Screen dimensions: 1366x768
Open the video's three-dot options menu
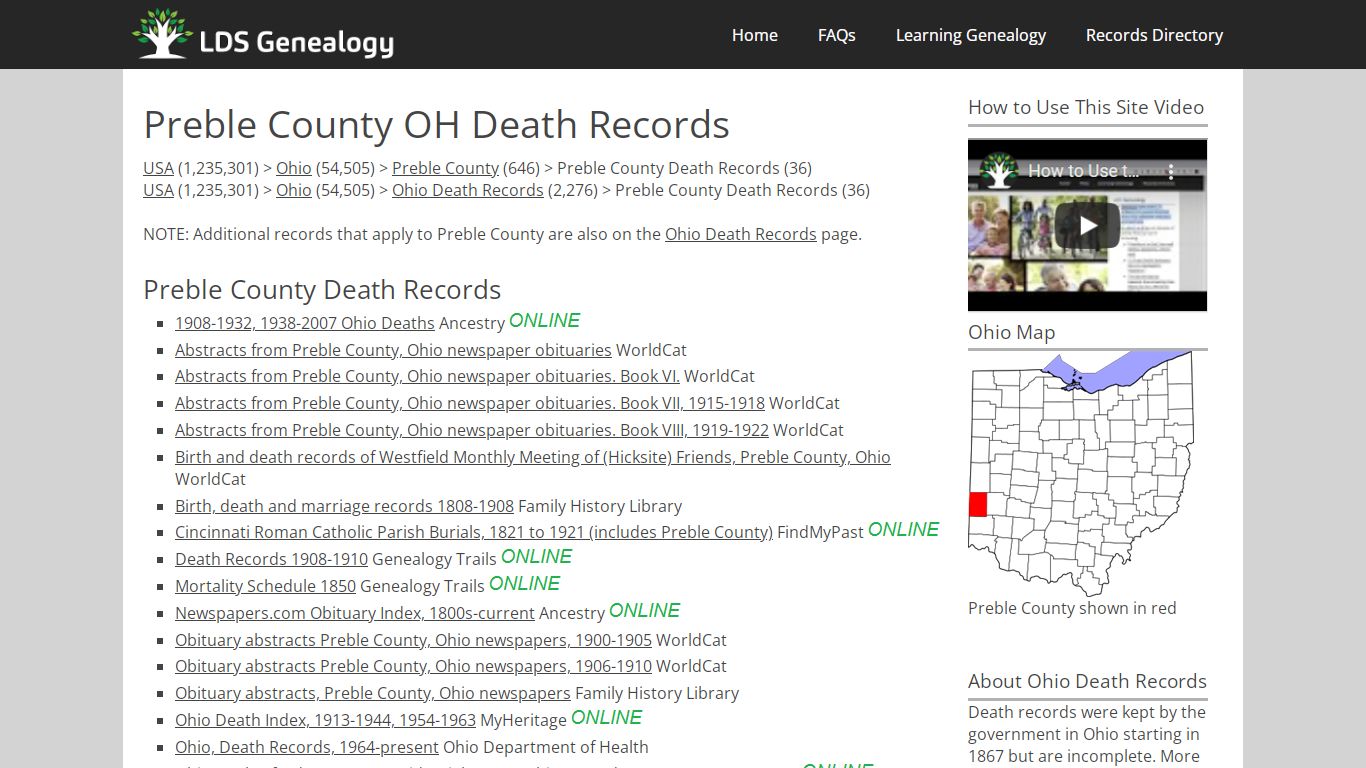pyautogui.click(x=1171, y=171)
